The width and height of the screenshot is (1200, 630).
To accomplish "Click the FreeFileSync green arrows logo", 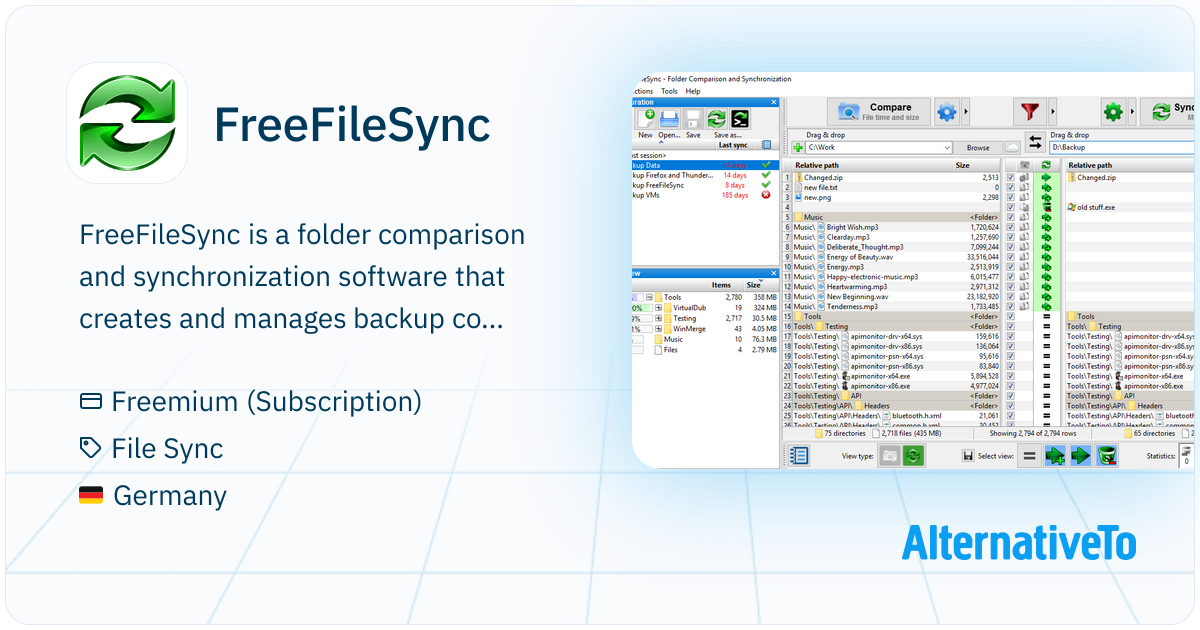I will (127, 123).
